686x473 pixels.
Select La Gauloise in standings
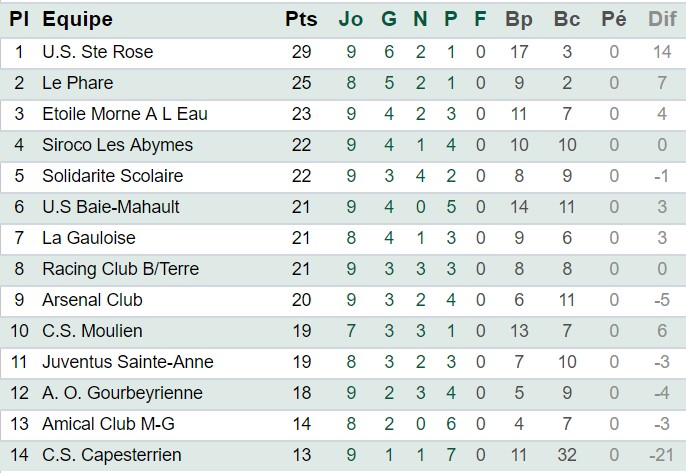pyautogui.click(x=89, y=238)
